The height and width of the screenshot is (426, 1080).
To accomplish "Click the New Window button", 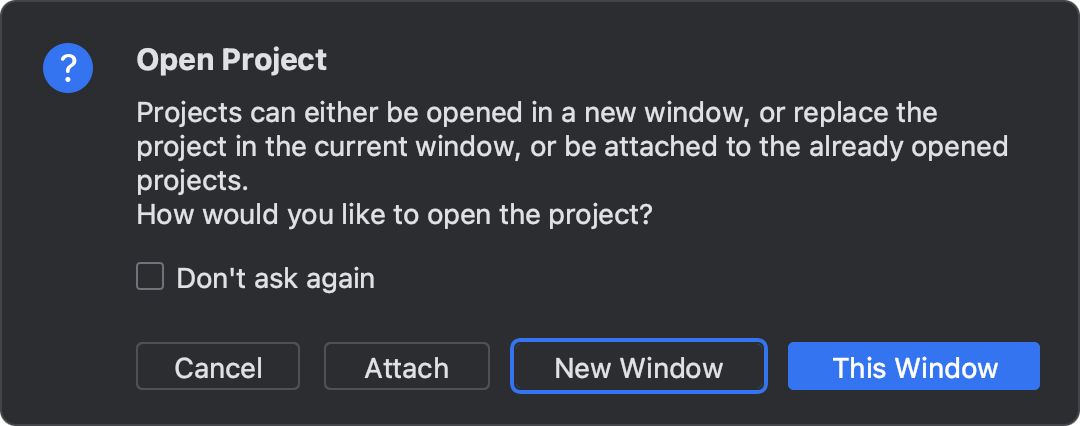I will (638, 367).
